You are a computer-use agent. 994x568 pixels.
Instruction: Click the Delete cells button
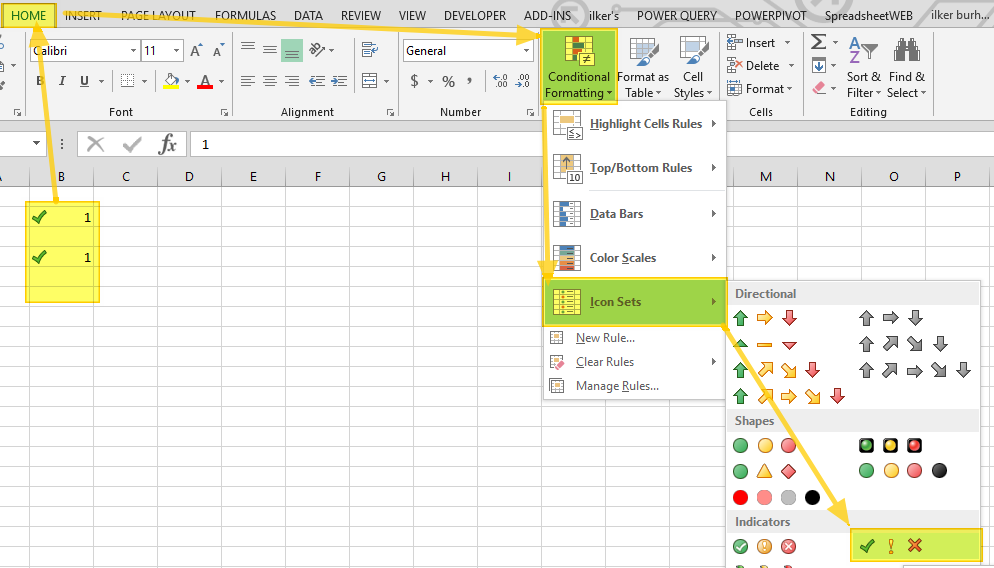(x=761, y=65)
